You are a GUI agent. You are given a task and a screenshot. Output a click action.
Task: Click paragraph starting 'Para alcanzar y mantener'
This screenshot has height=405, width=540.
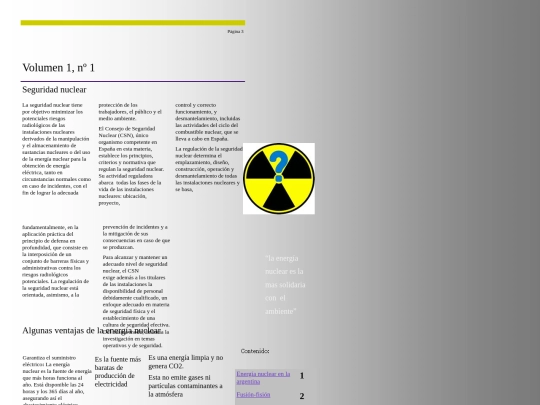(136, 301)
